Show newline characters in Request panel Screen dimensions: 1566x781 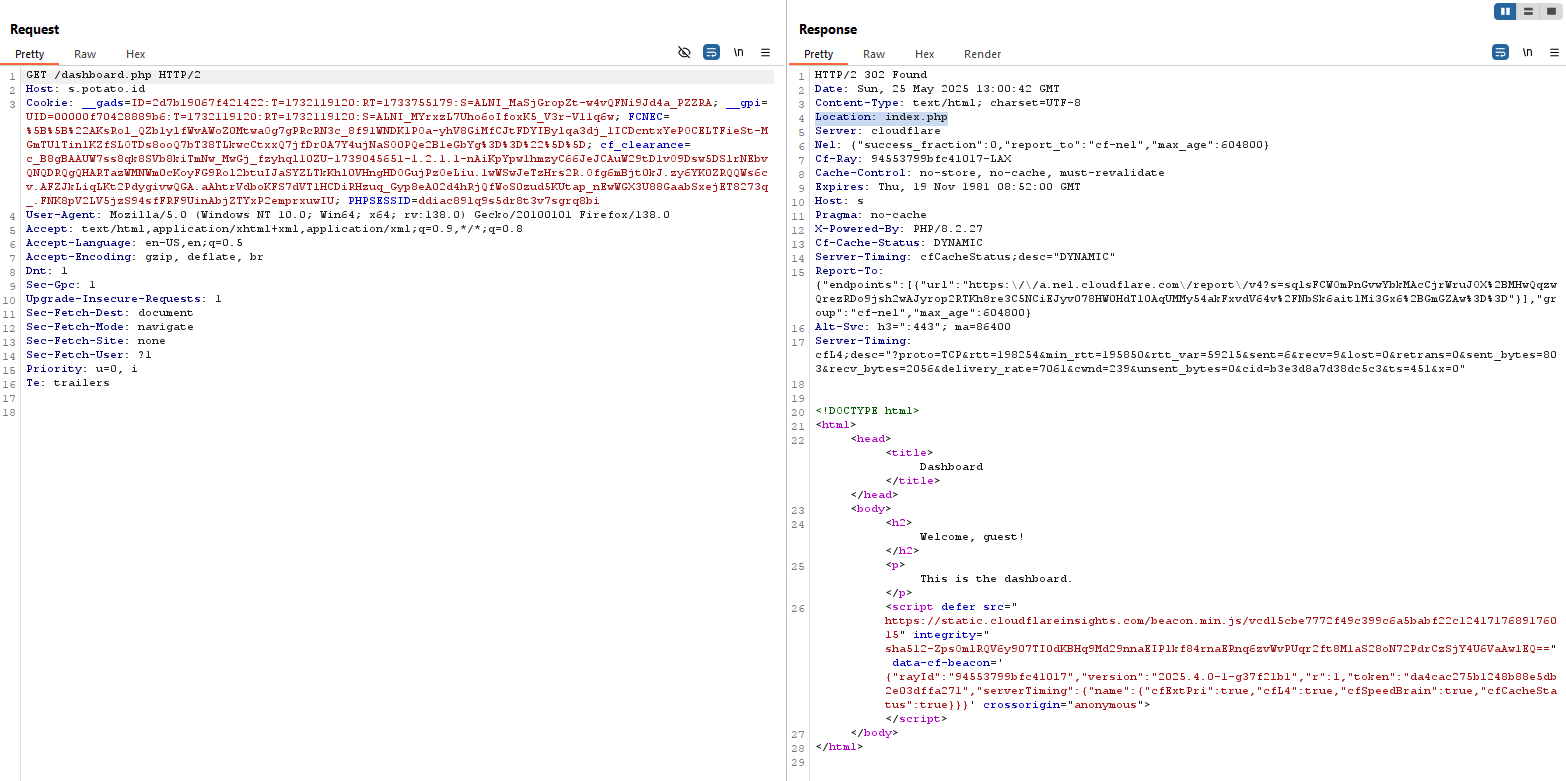pyautogui.click(x=739, y=52)
